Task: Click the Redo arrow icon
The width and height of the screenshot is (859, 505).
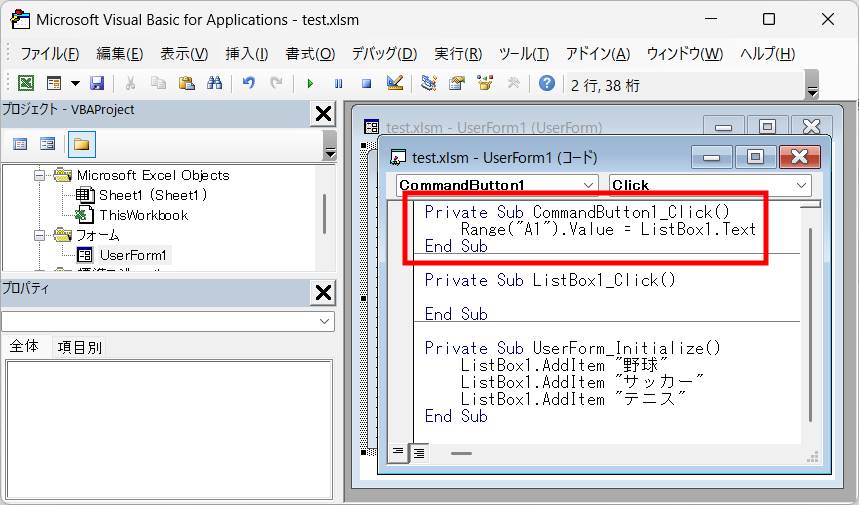Action: tap(277, 83)
